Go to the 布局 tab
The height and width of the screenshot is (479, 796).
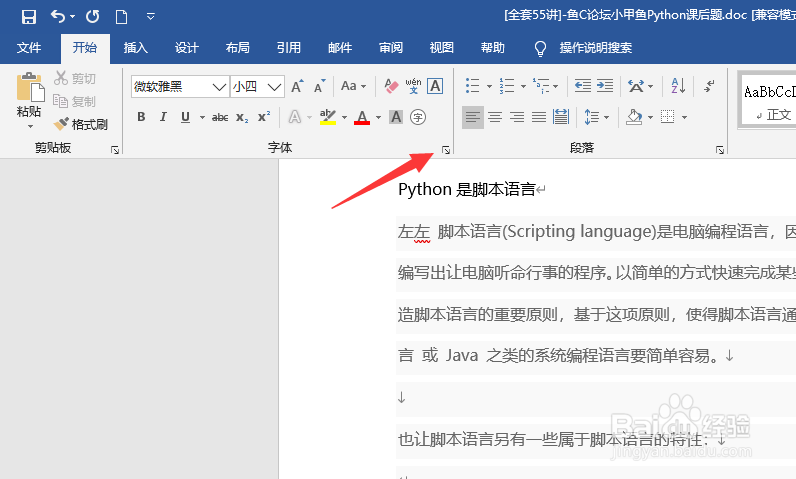click(238, 48)
